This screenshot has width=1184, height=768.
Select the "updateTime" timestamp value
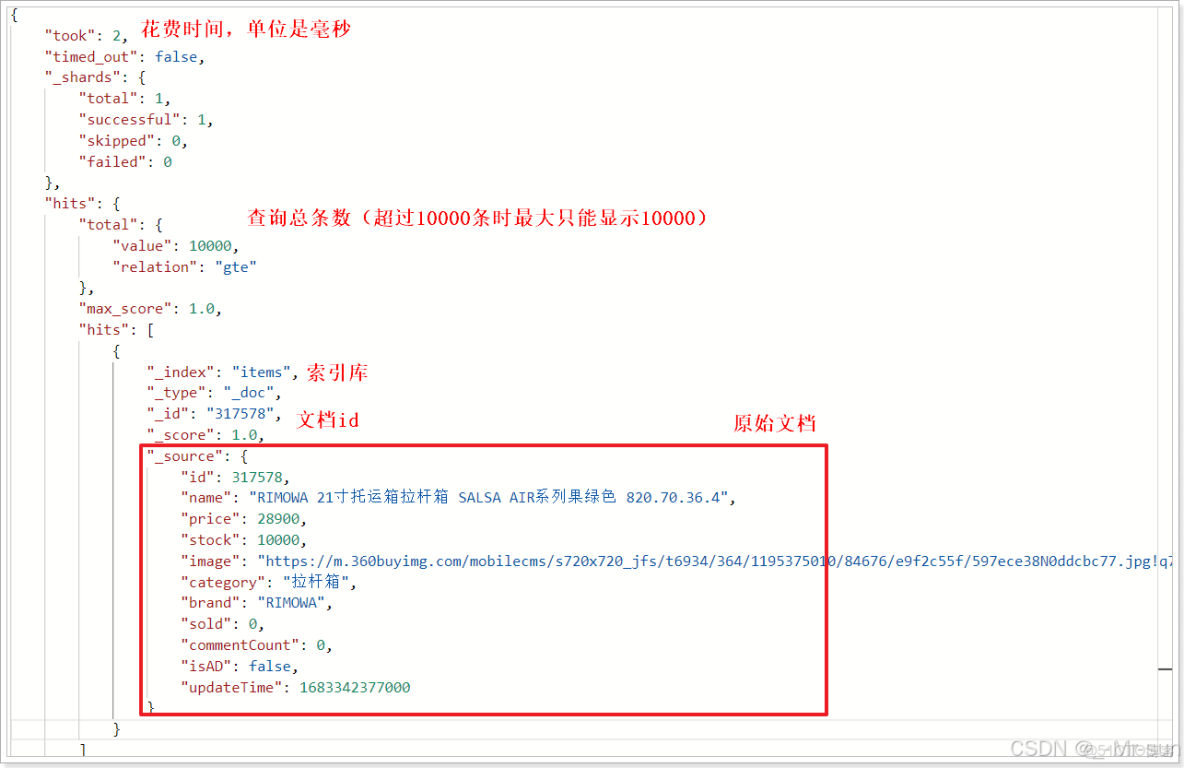click(355, 687)
